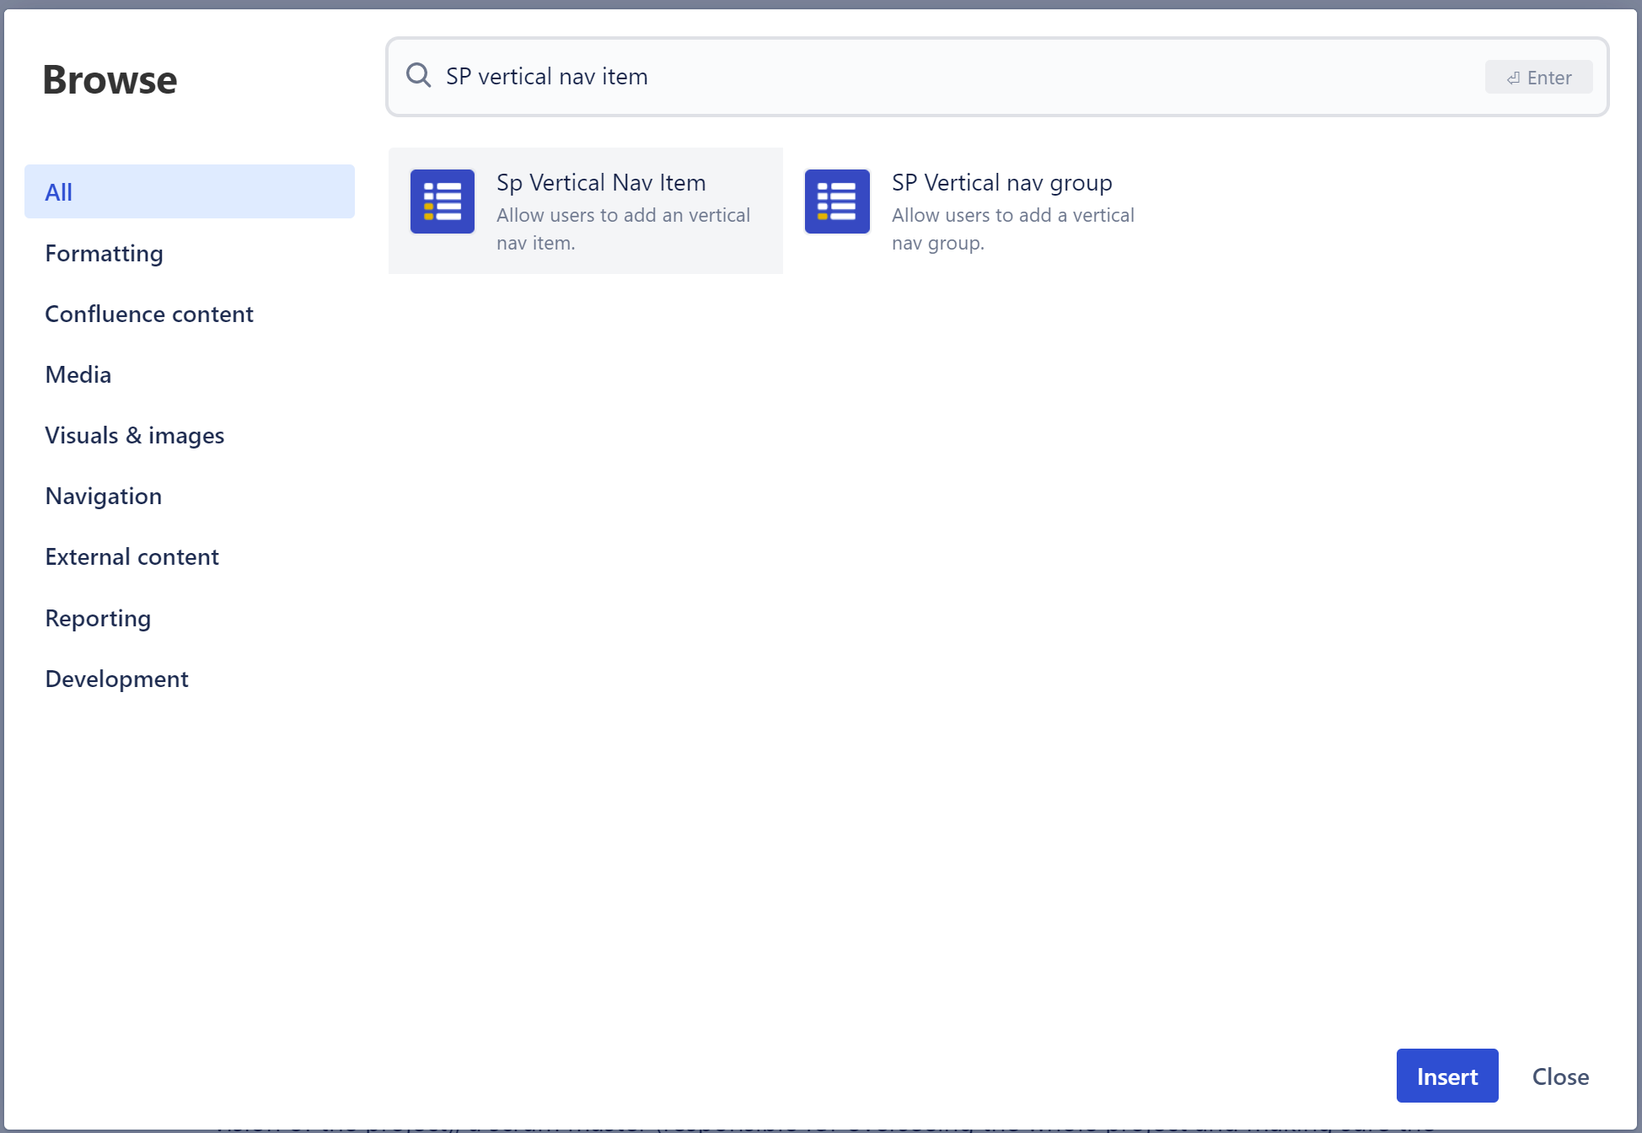Open the Confluence content category
Viewport: 1642px width, 1133px height.
[149, 314]
